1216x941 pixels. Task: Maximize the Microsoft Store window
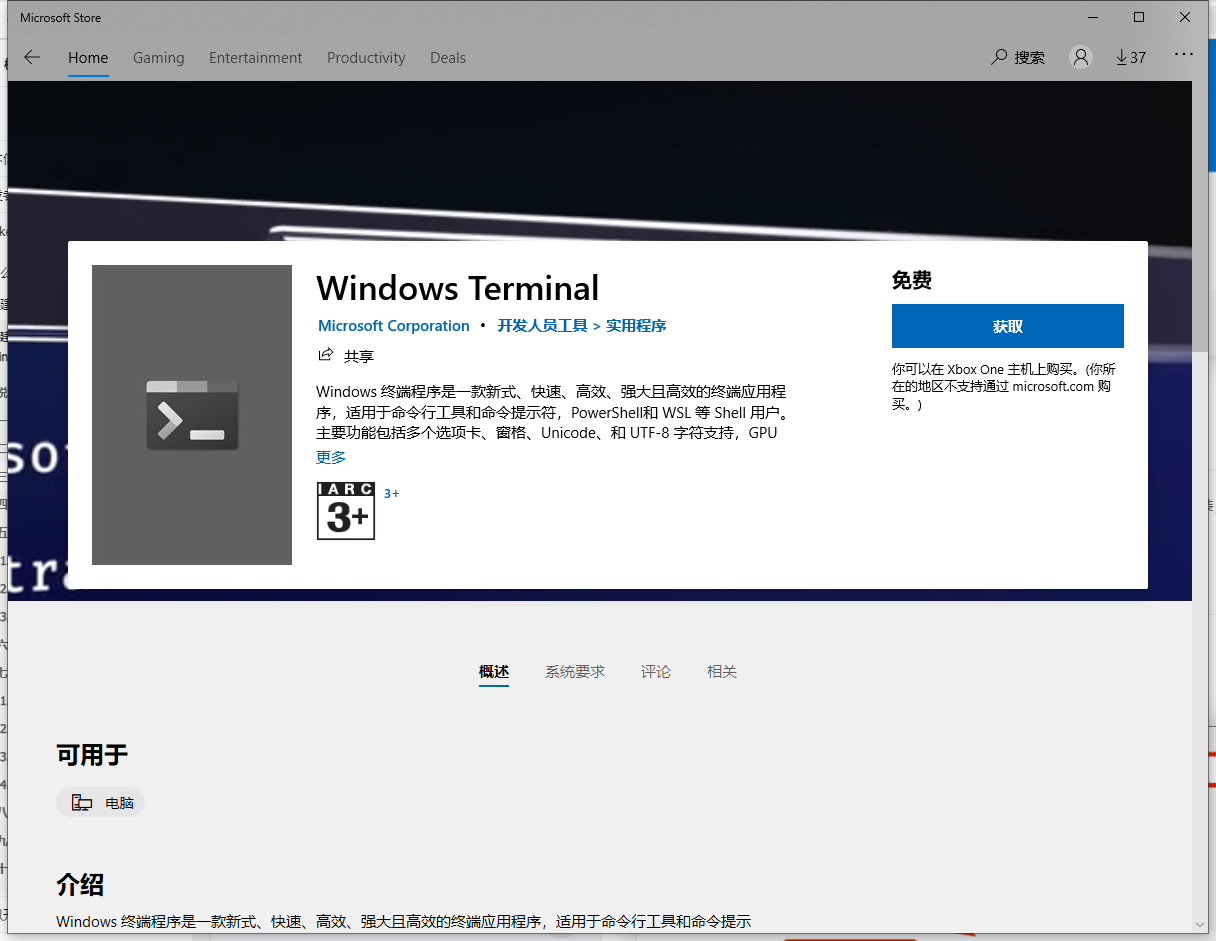[x=1138, y=17]
